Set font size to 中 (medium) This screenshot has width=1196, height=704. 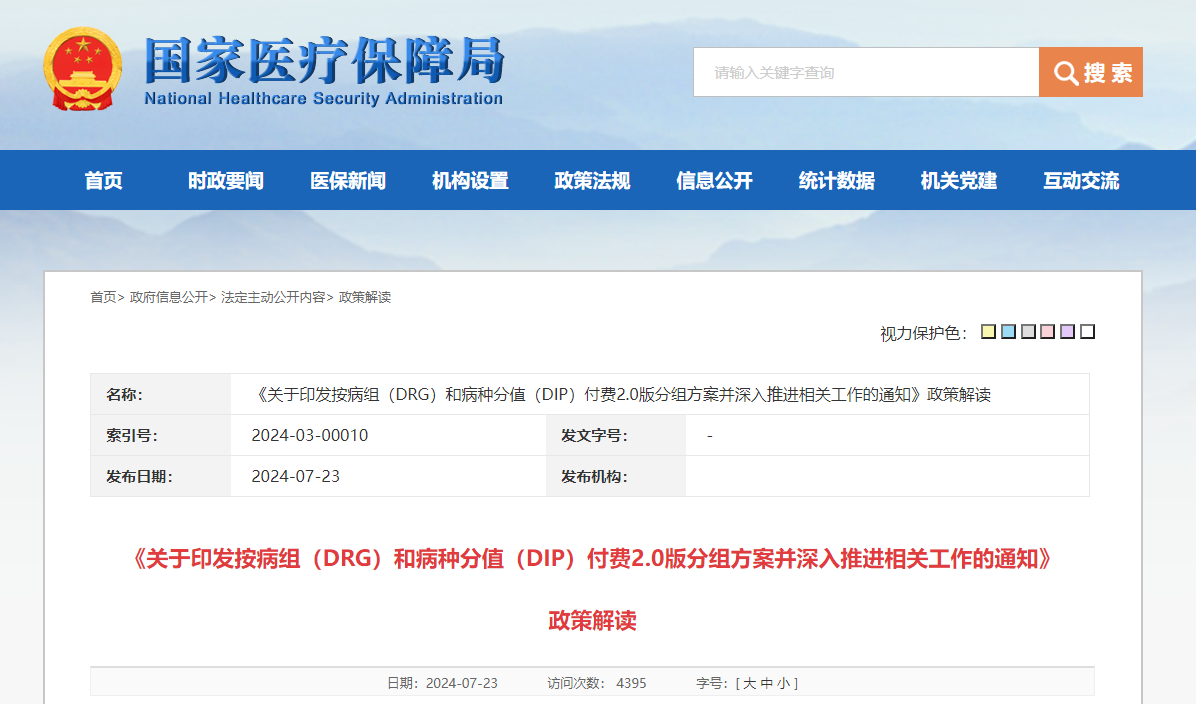point(766,683)
